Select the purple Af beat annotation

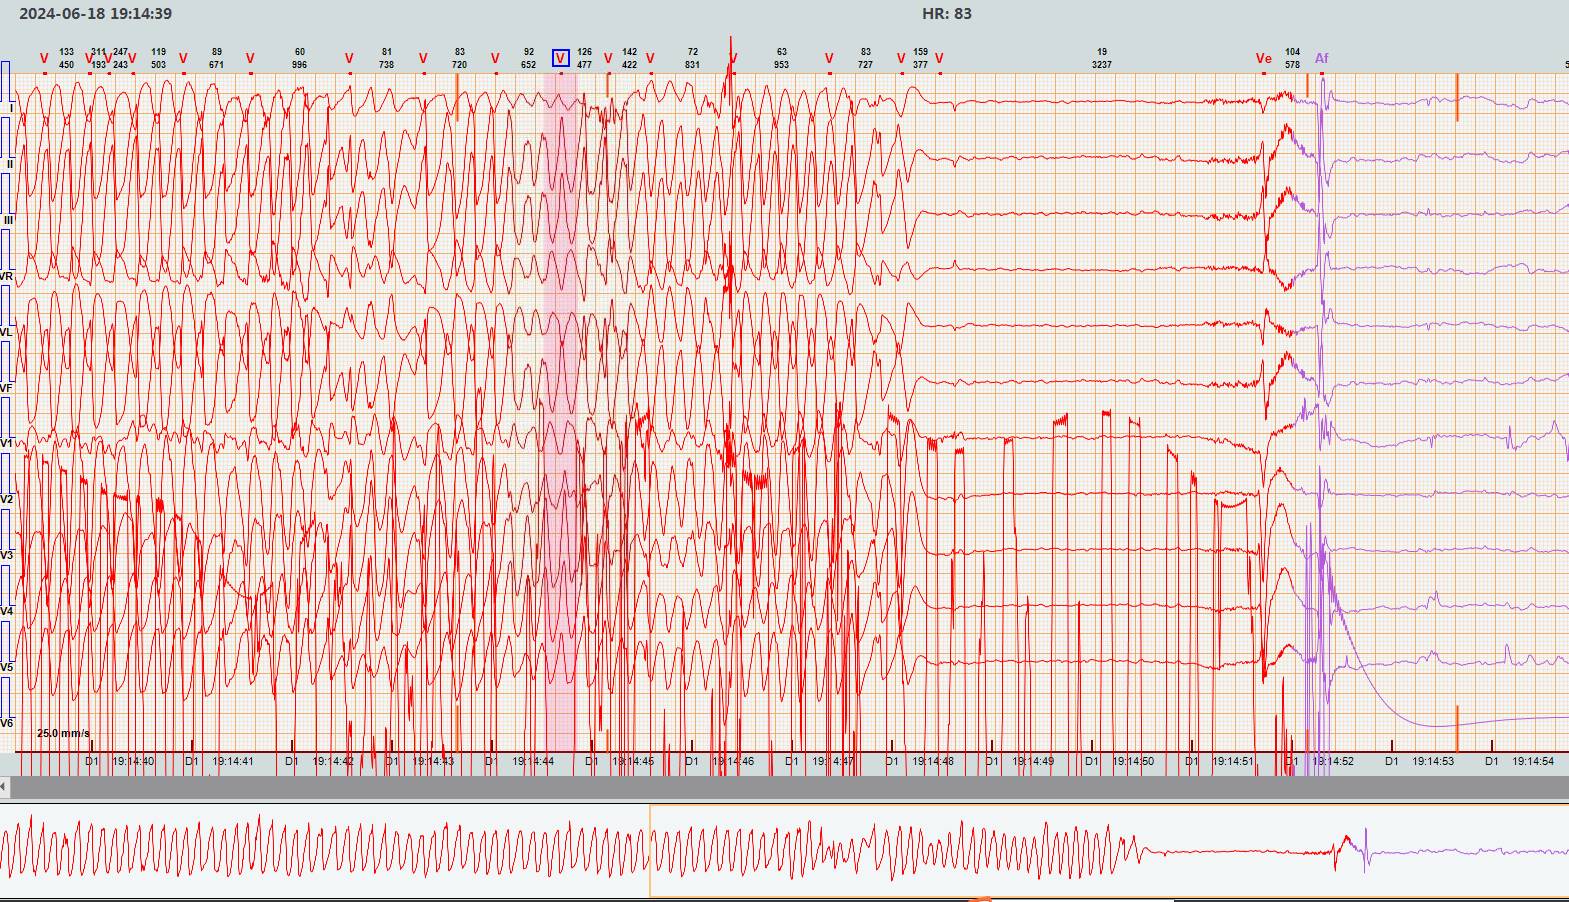pyautogui.click(x=1321, y=59)
